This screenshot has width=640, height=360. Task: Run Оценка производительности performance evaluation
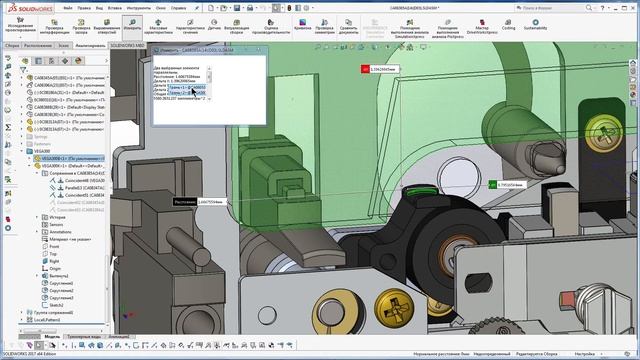(271, 27)
